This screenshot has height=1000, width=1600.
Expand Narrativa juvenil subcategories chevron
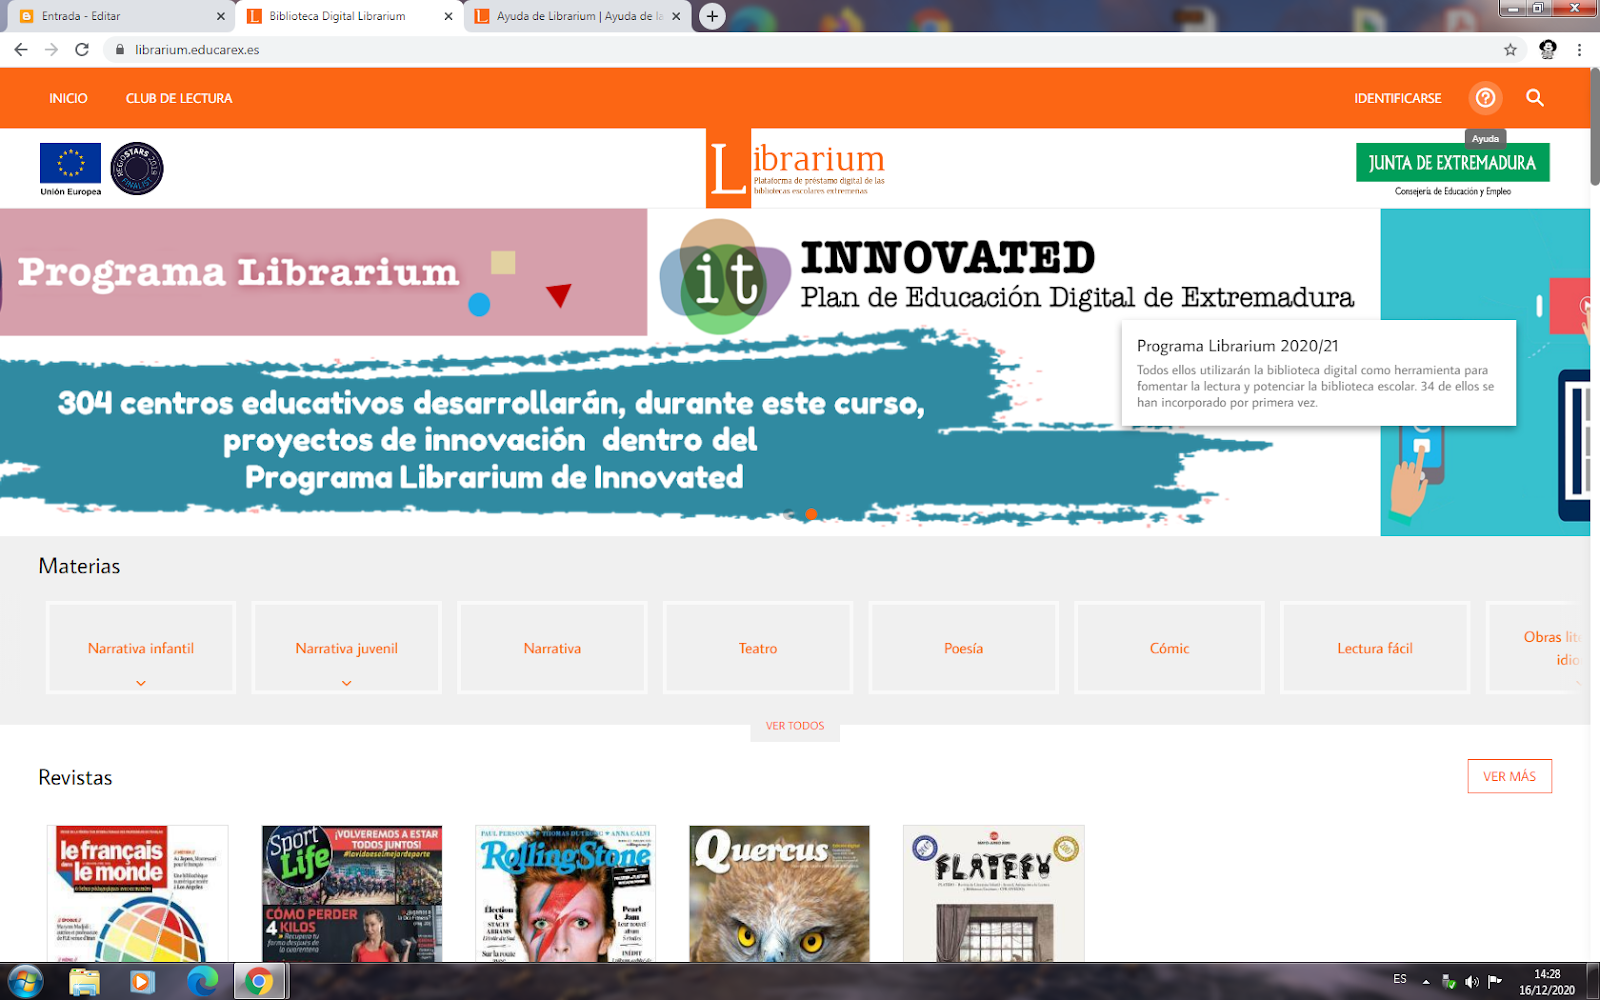[x=347, y=683]
